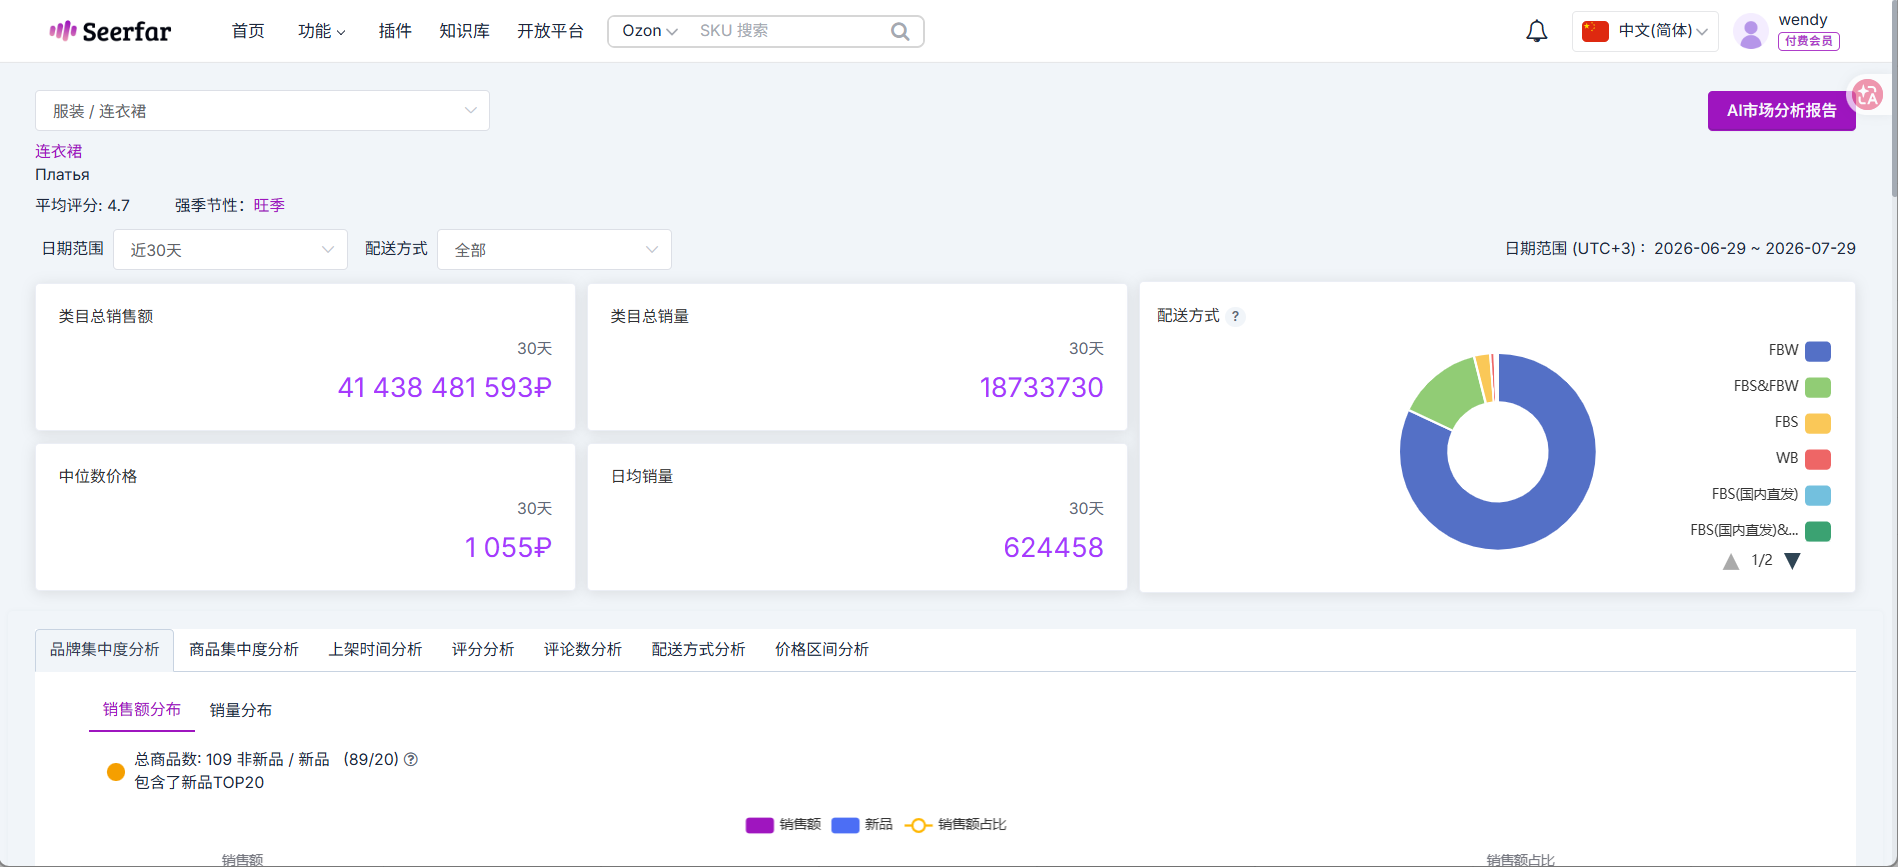1898x867 pixels.
Task: Open 插件 in navigation
Action: click(395, 31)
